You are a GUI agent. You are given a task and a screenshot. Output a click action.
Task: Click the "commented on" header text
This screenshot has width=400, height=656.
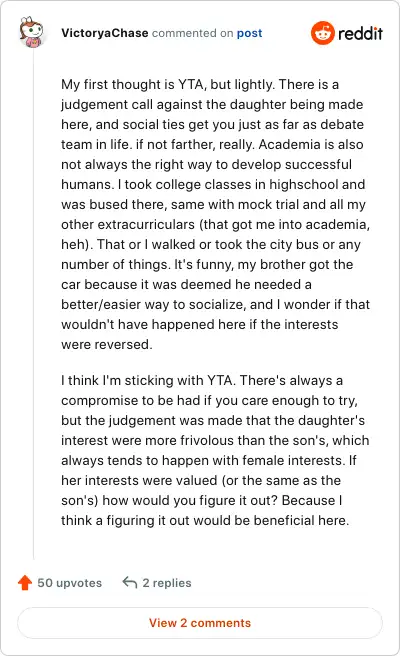pos(192,33)
